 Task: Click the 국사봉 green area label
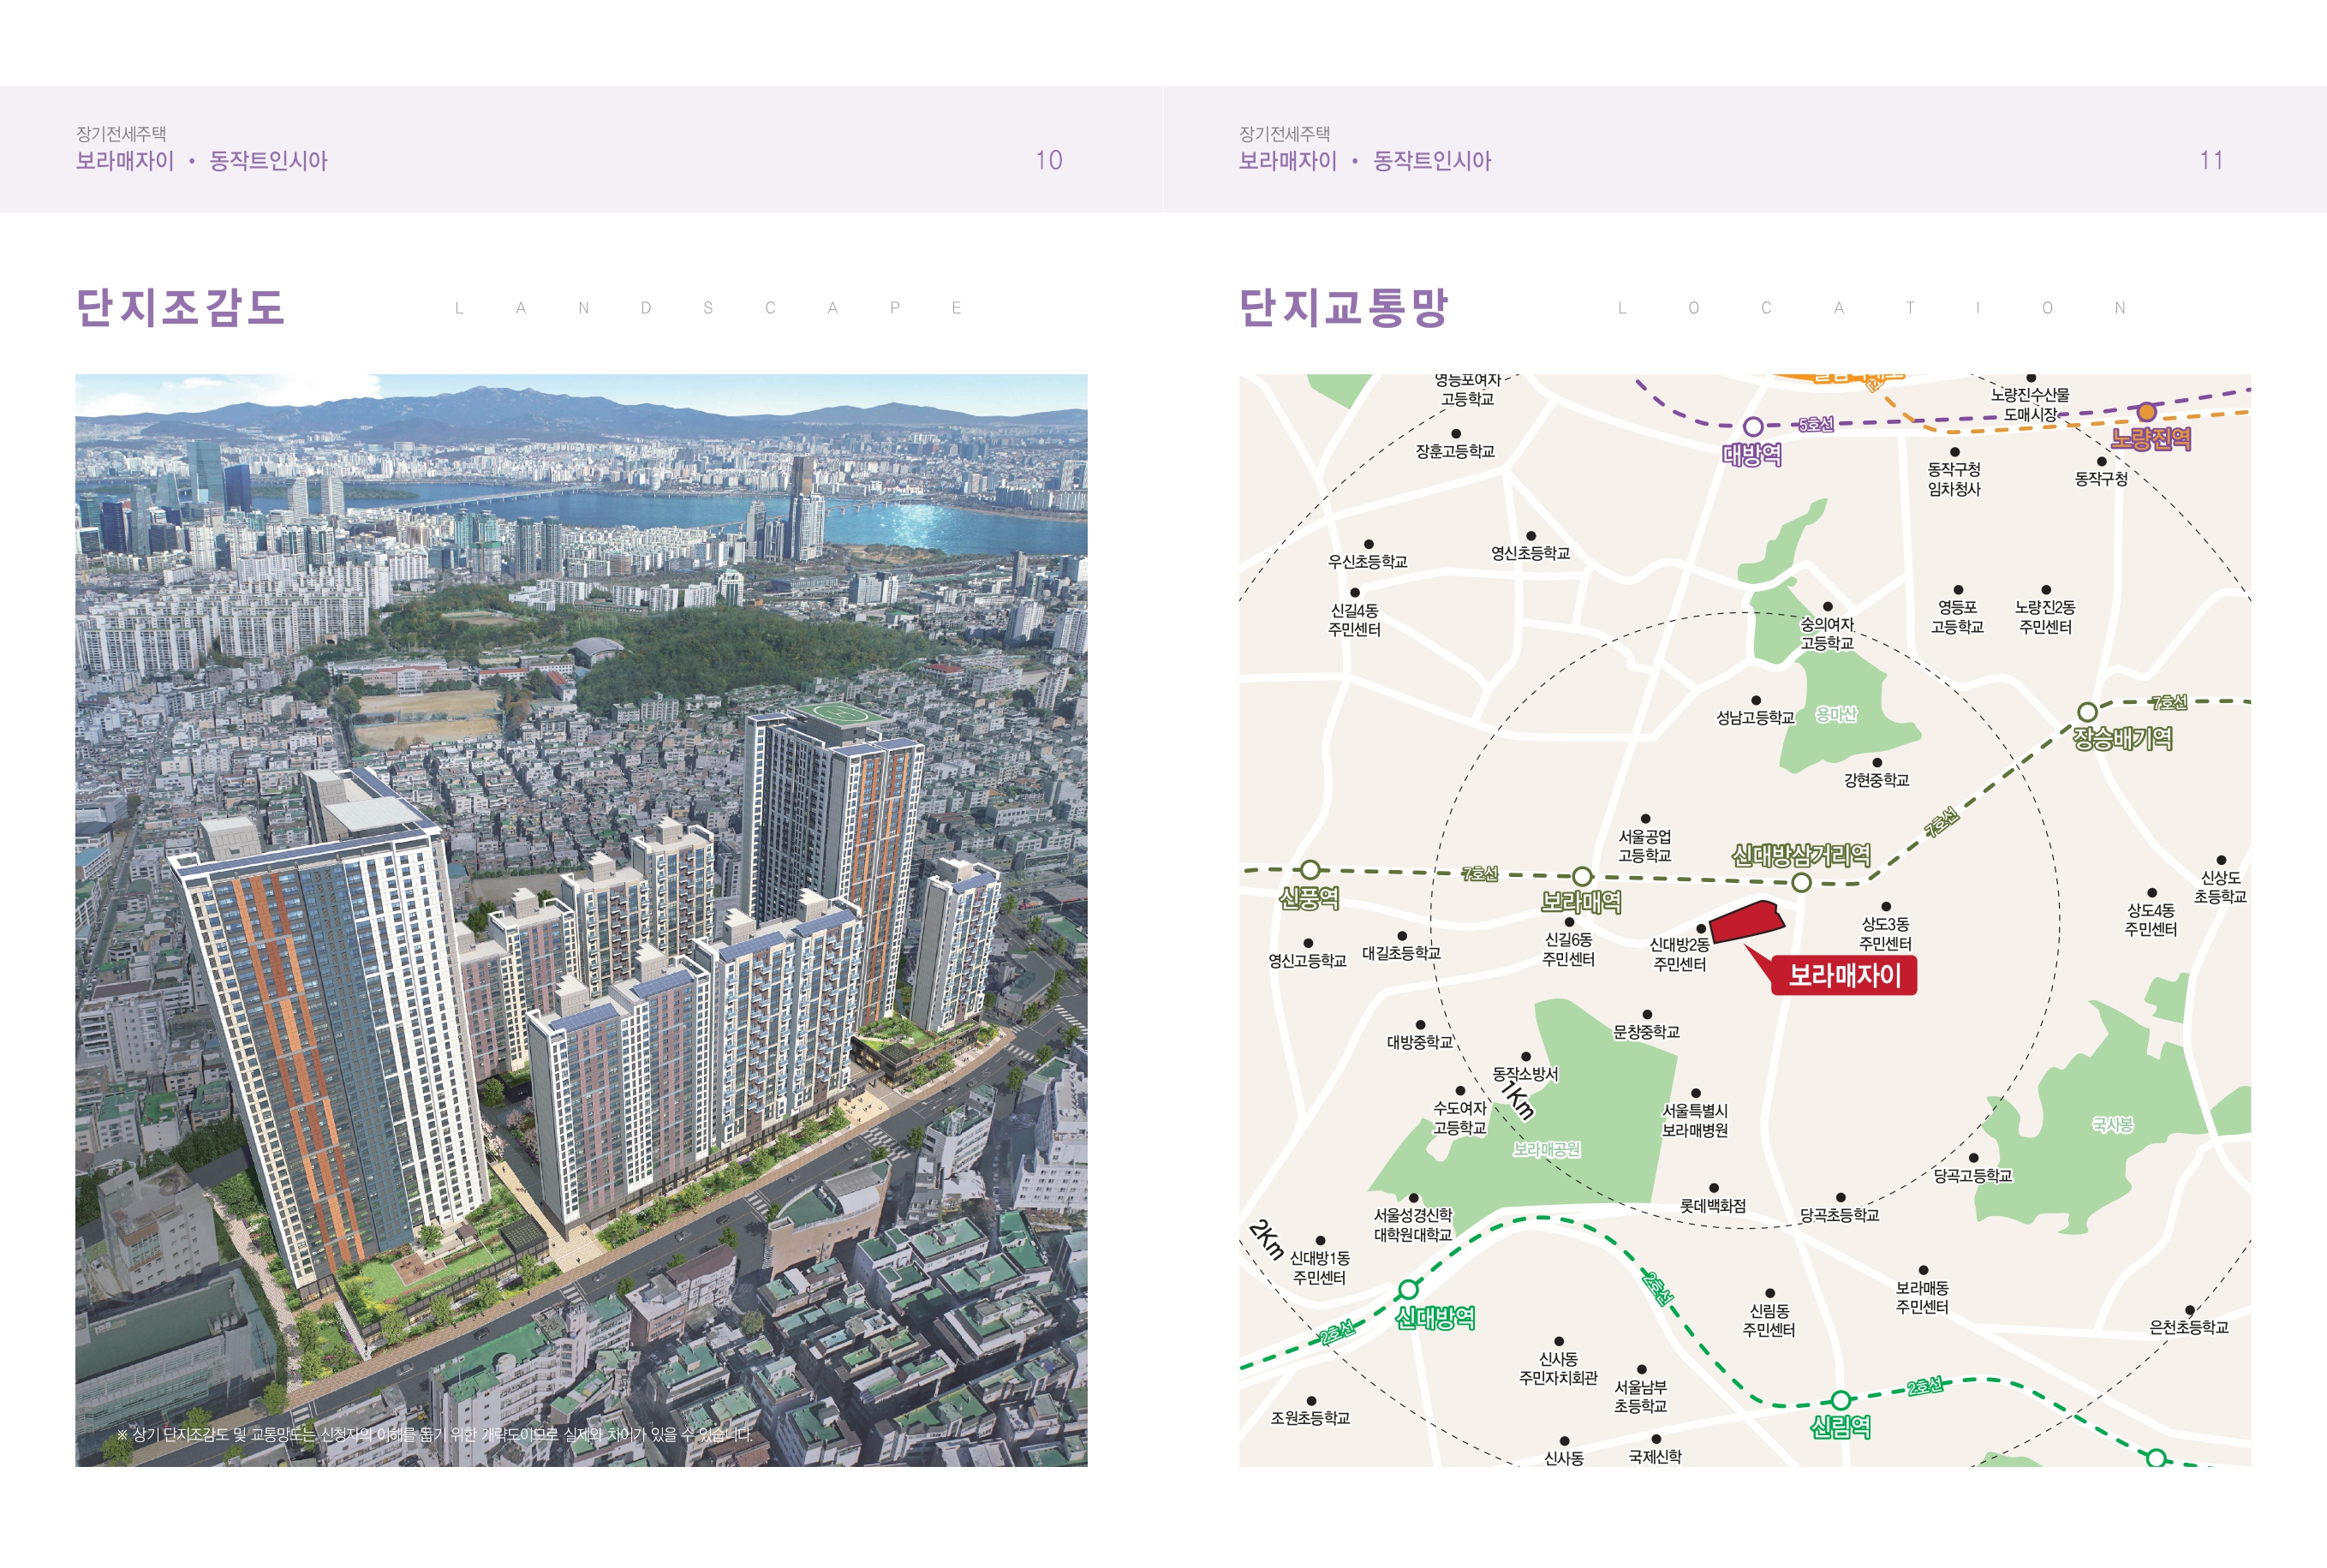[x=2112, y=1125]
